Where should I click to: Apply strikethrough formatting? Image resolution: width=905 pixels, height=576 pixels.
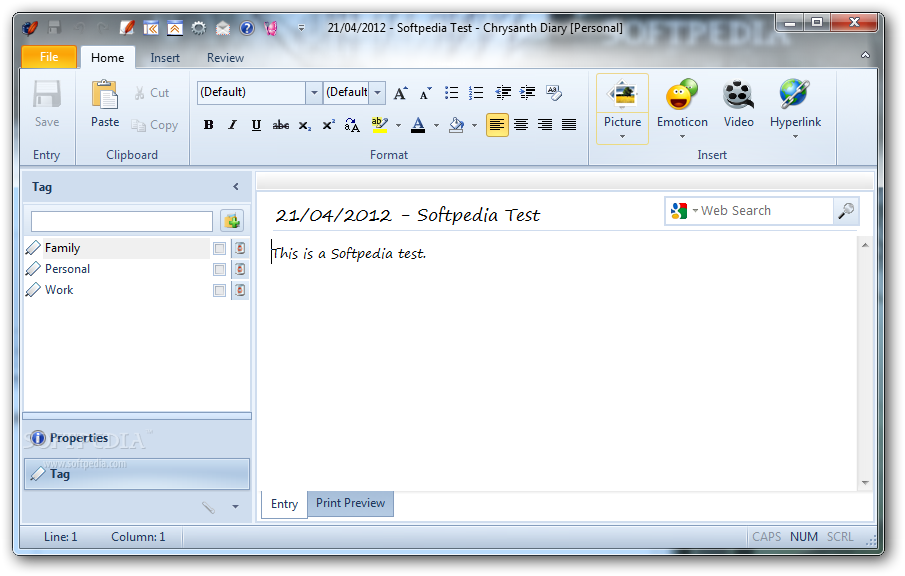[281, 125]
